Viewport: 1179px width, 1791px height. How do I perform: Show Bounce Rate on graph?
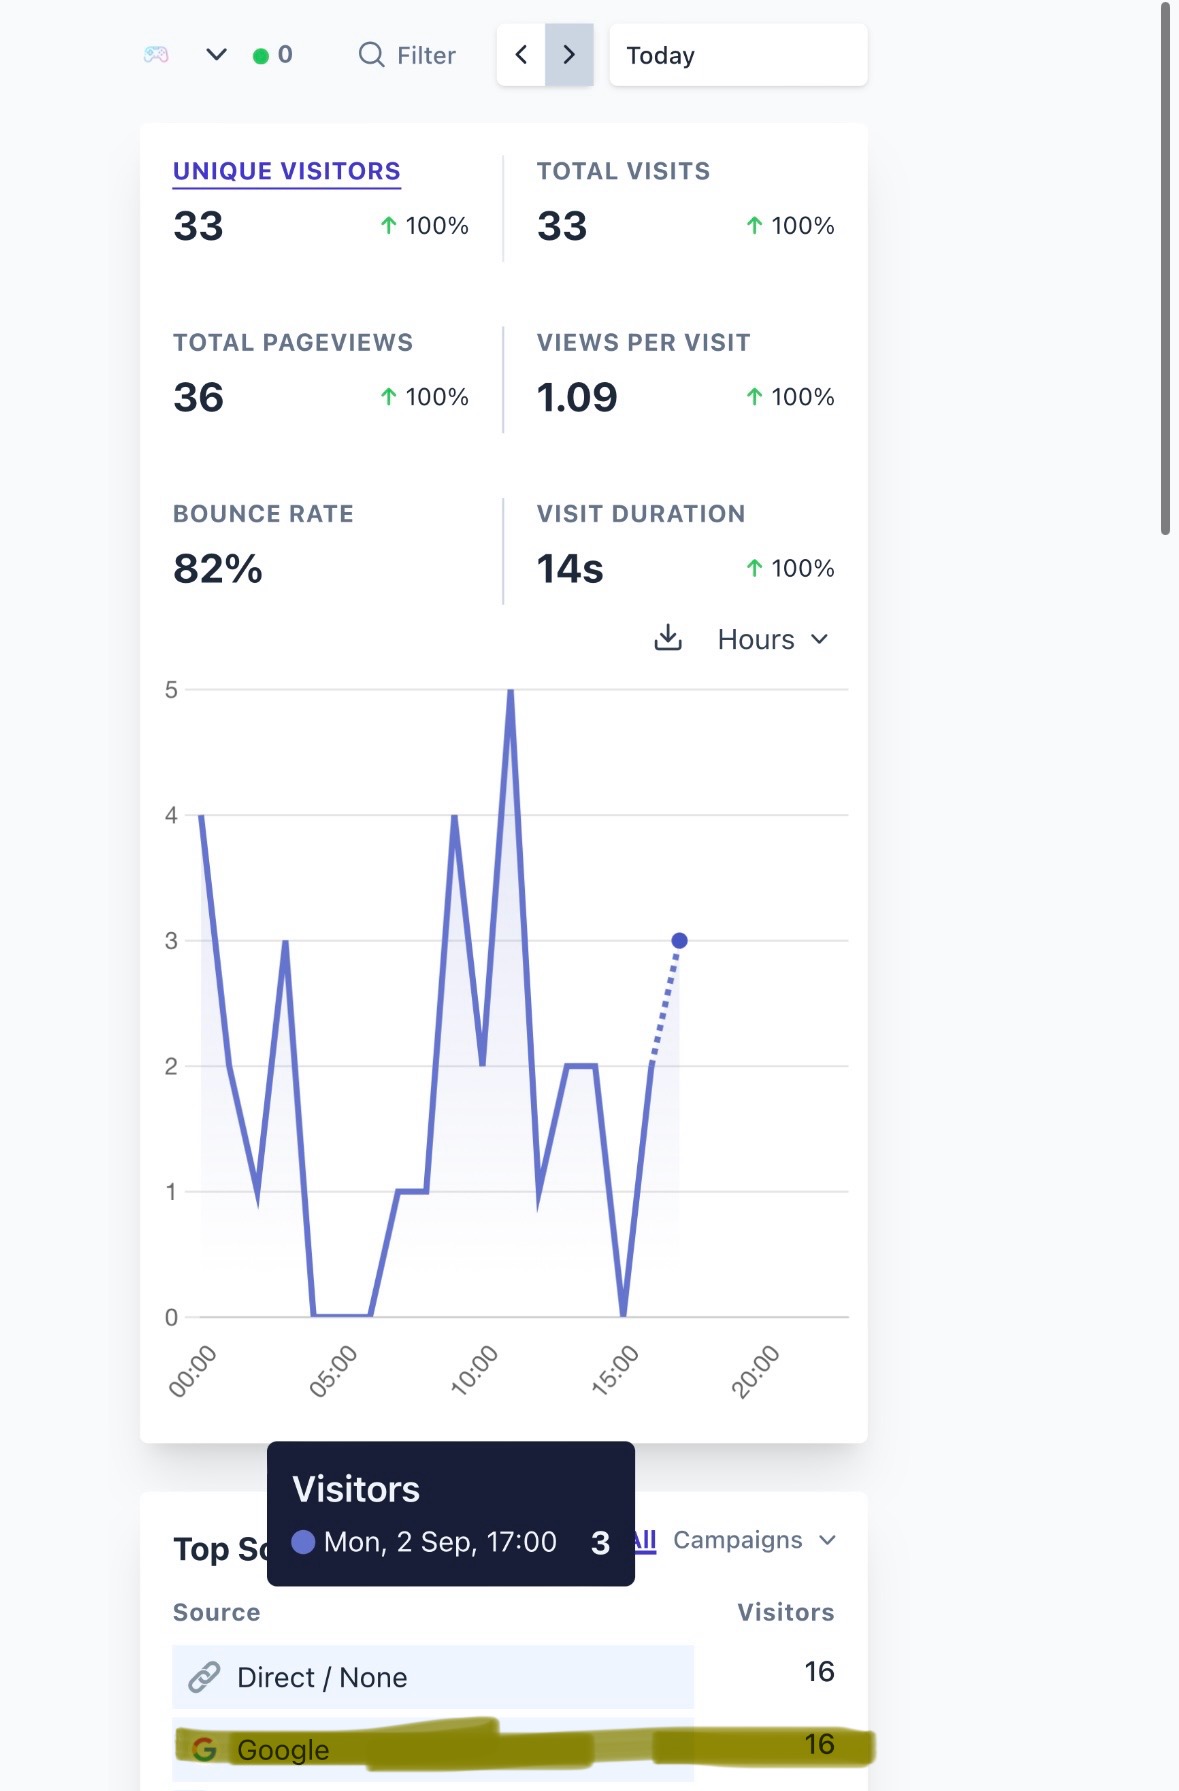pos(263,514)
